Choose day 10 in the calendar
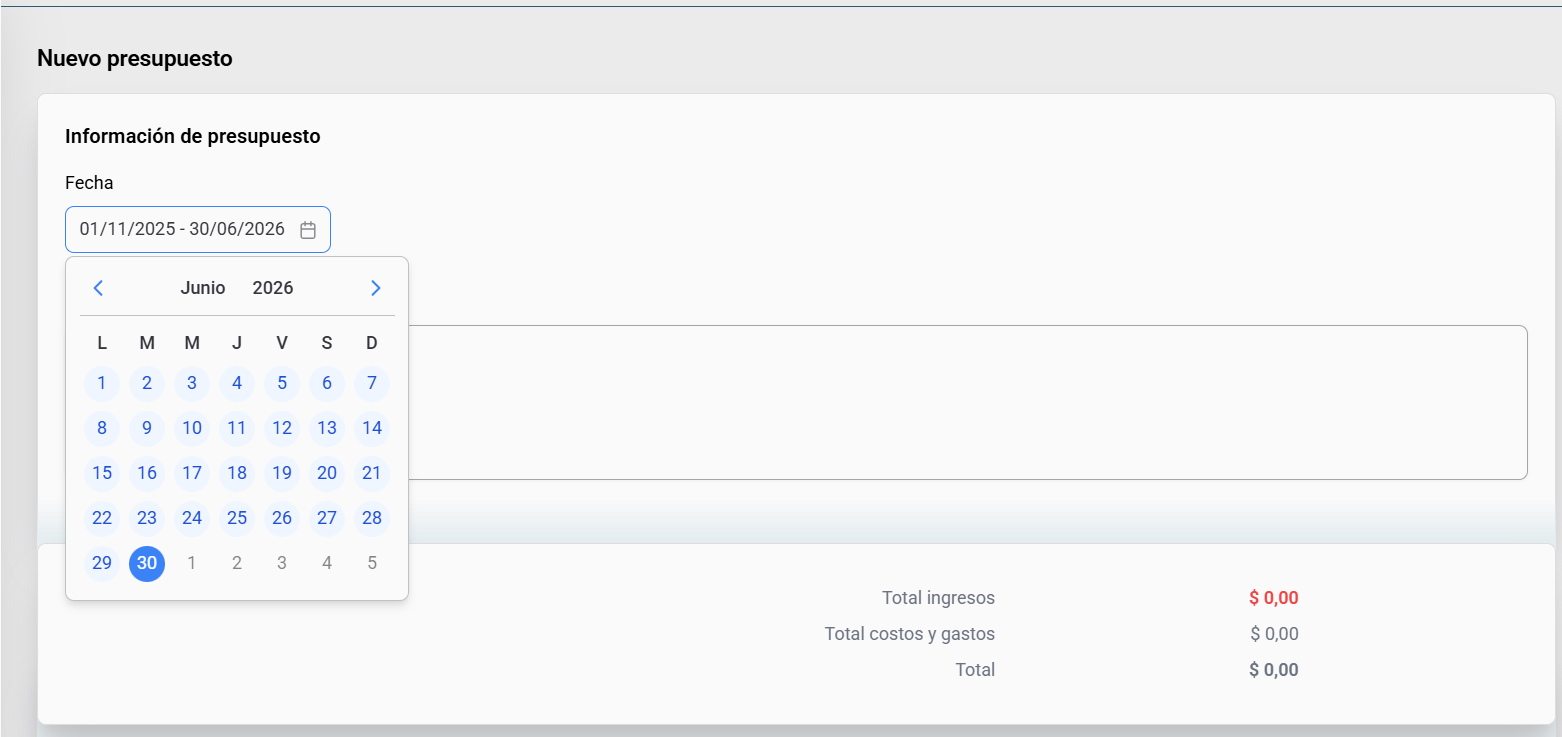 (x=192, y=428)
